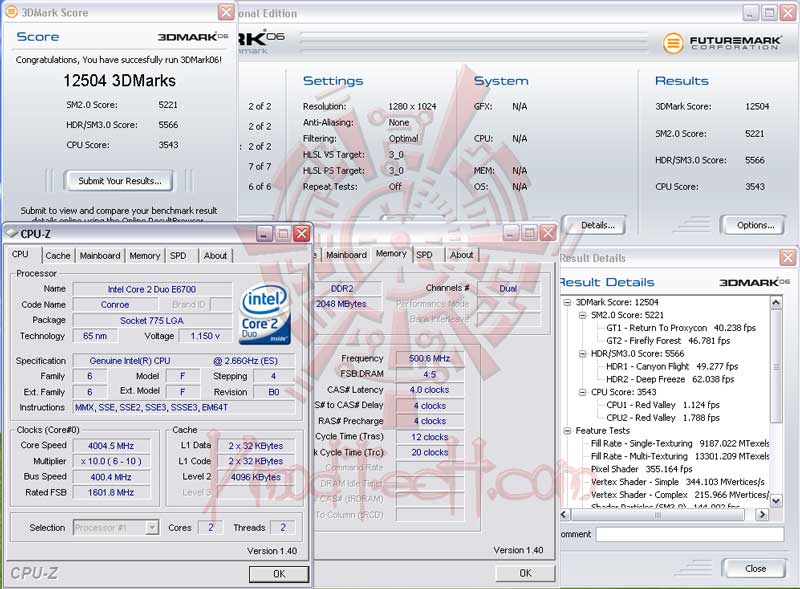Click the Multiplier value x 10.0
The height and width of the screenshot is (589, 800).
click(x=111, y=461)
